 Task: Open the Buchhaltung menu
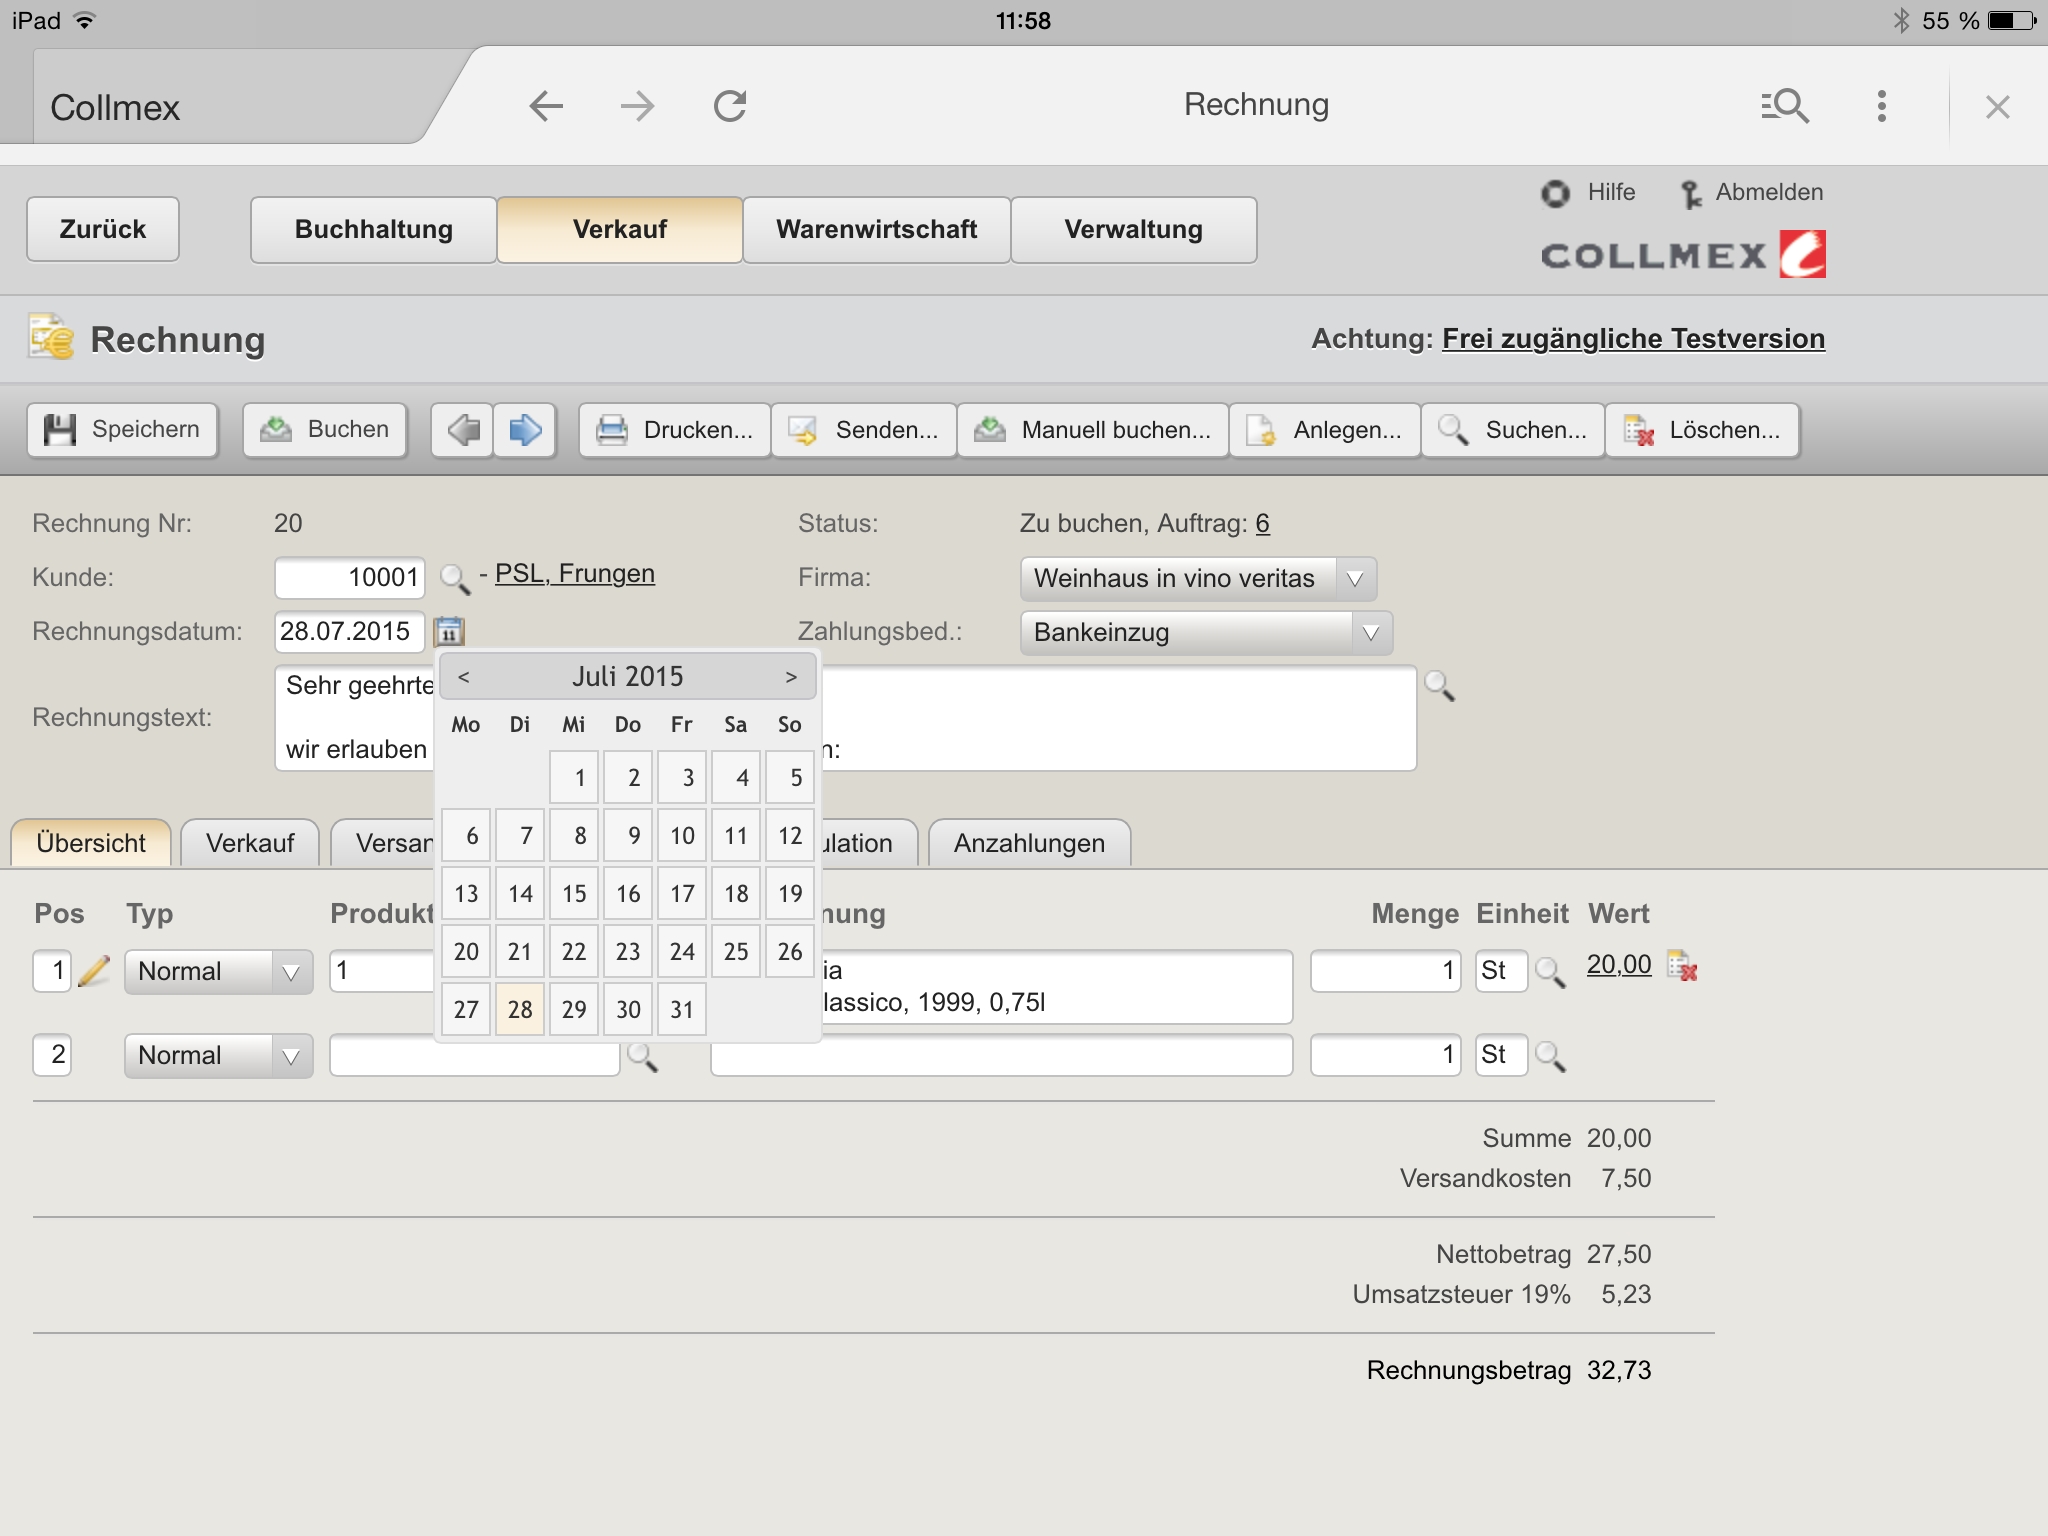click(373, 229)
